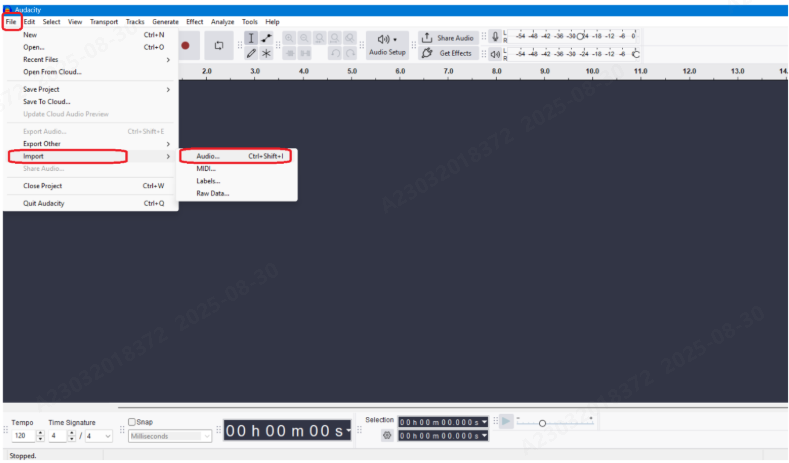The height and width of the screenshot is (463, 789).
Task: Open the Select menu
Action: 51,22
